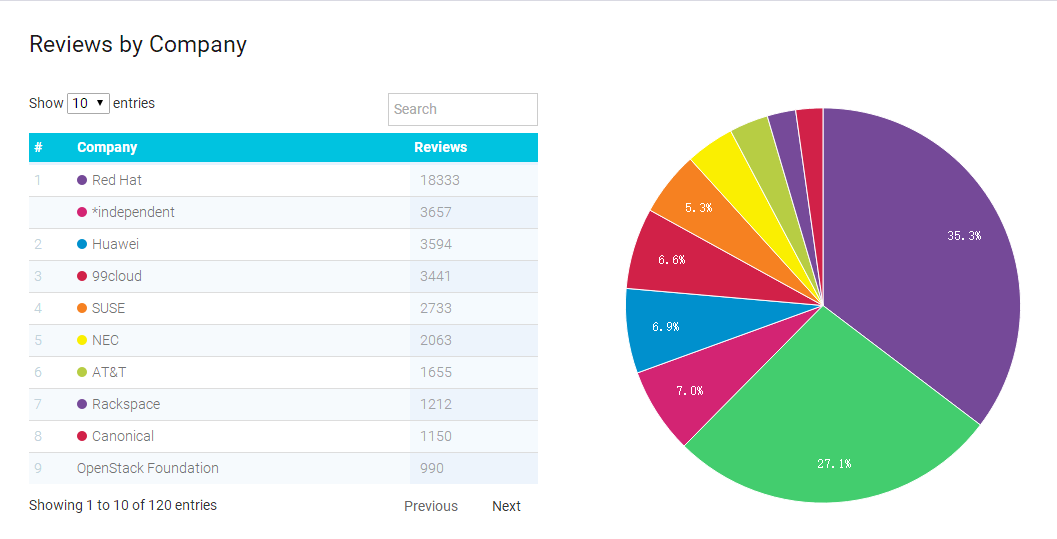Open the entries-per-page dropdown showing 10
The height and width of the screenshot is (539, 1057).
88,103
